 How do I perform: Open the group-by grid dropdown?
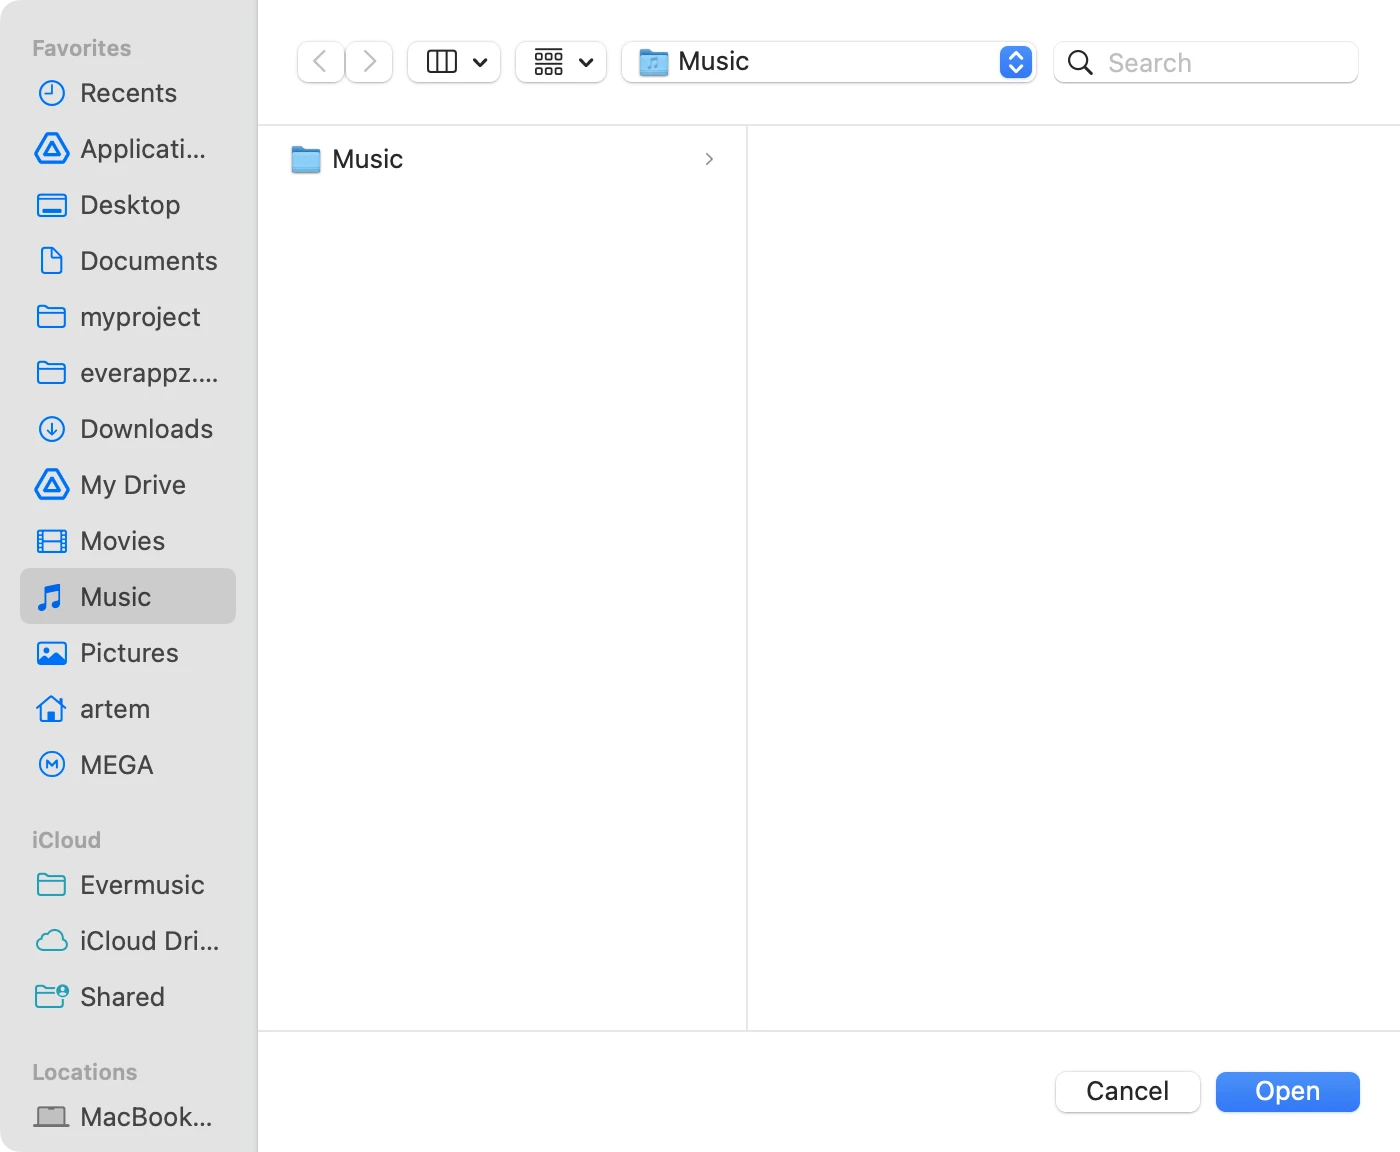(x=561, y=62)
